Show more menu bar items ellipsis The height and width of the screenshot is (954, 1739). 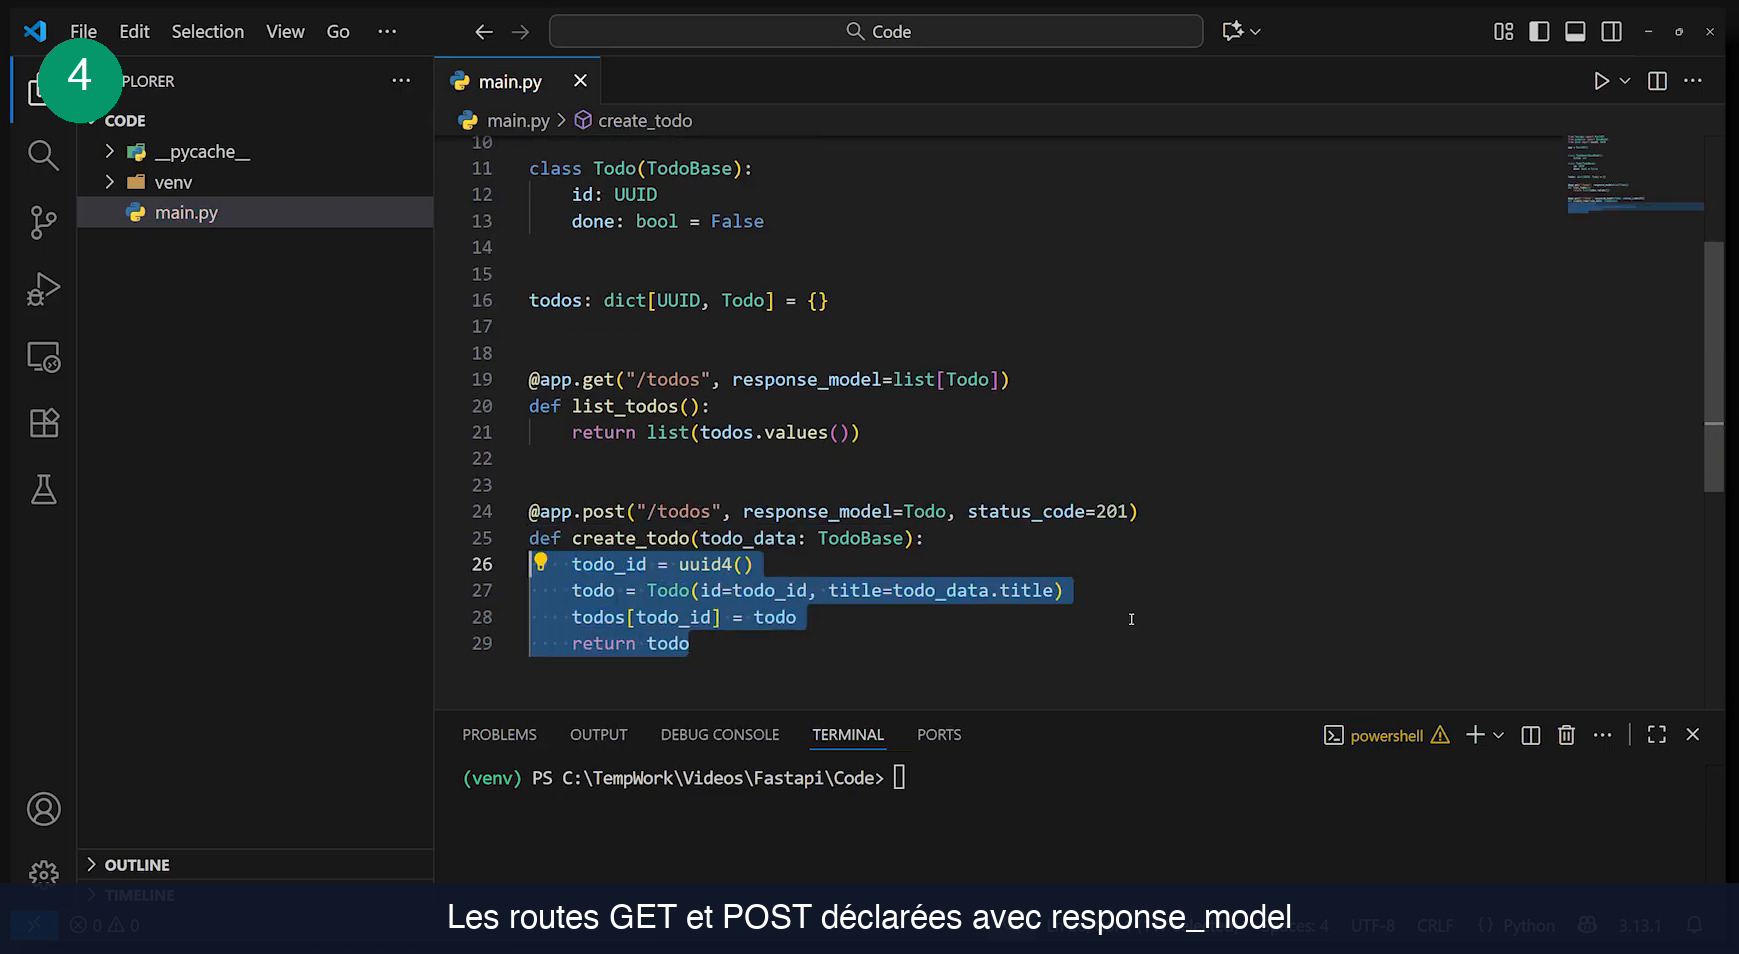point(387,32)
